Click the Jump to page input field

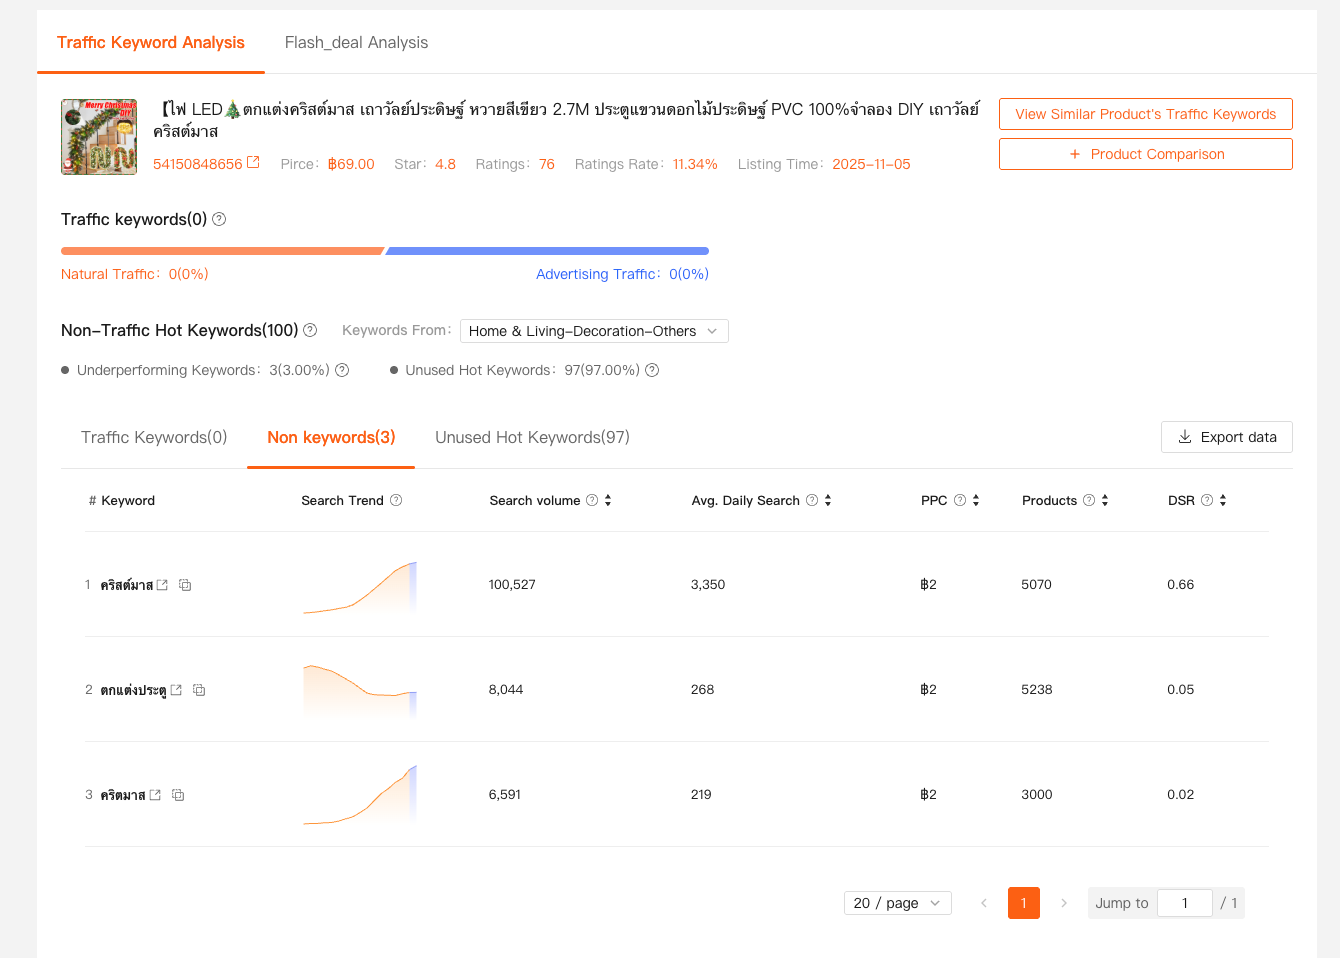click(x=1184, y=903)
